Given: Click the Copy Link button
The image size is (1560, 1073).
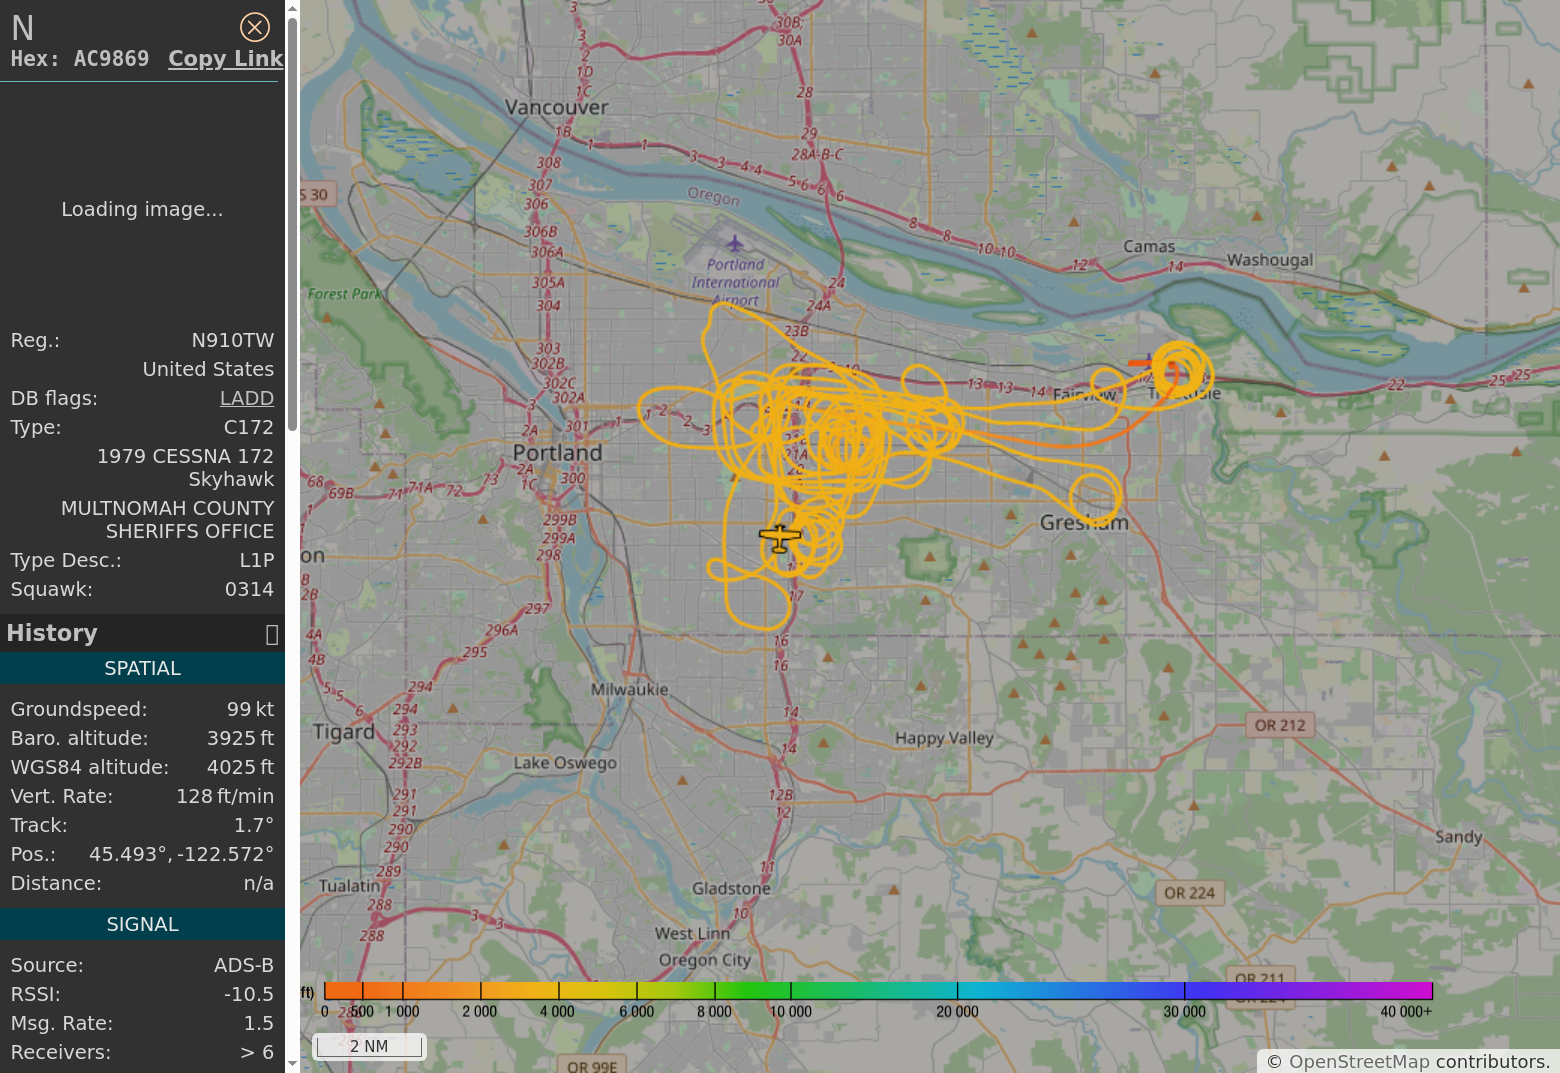Looking at the screenshot, I should [x=225, y=59].
